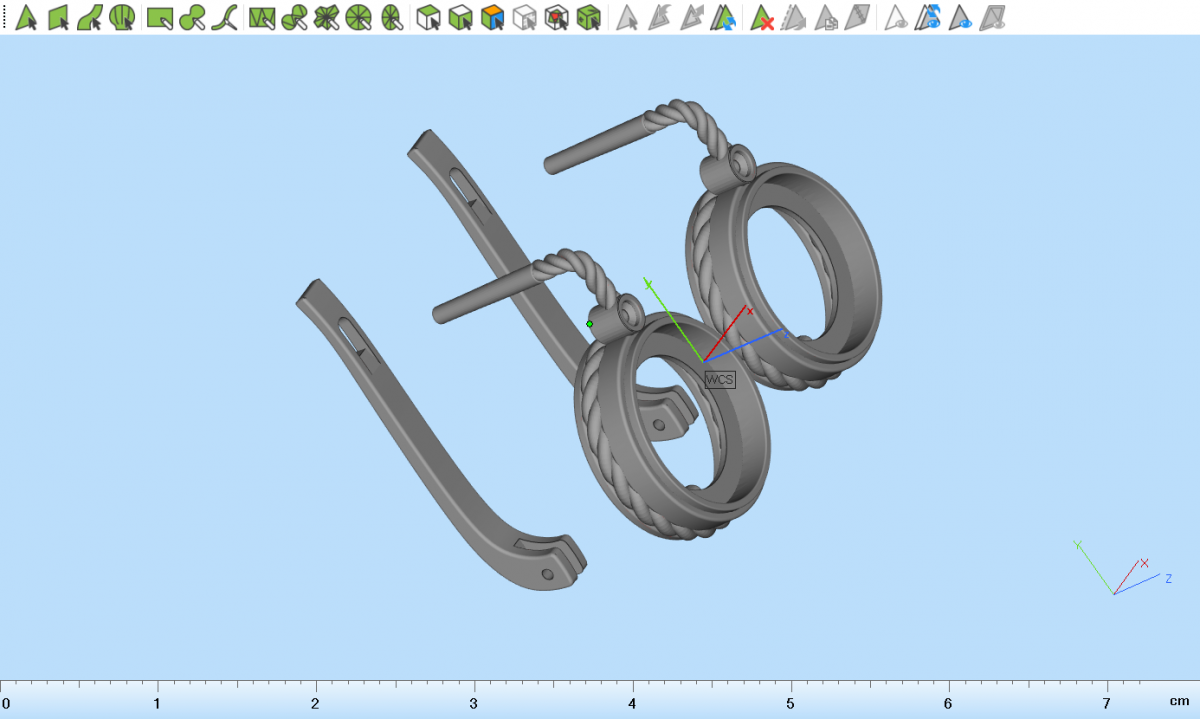Select the Mark Triangle tool

point(26,17)
